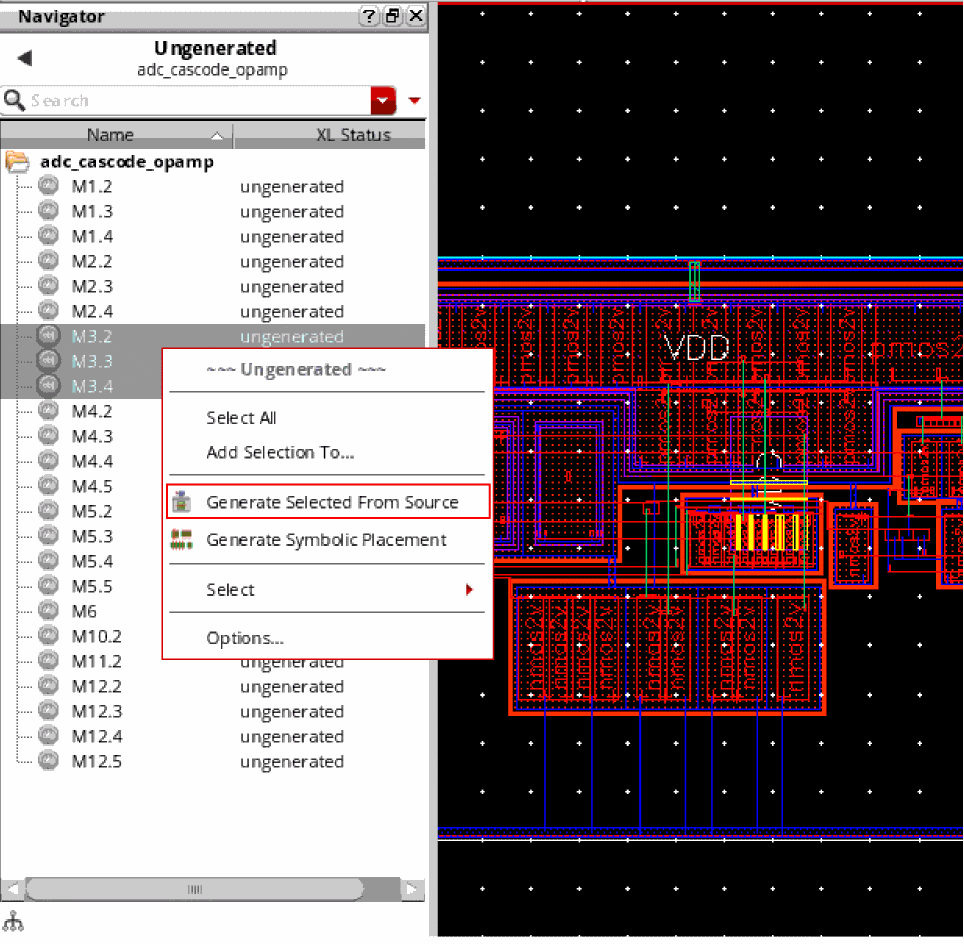Viewport: 964px width, 944px height.
Task: Click the back arrow in Navigator header
Action: (25, 58)
